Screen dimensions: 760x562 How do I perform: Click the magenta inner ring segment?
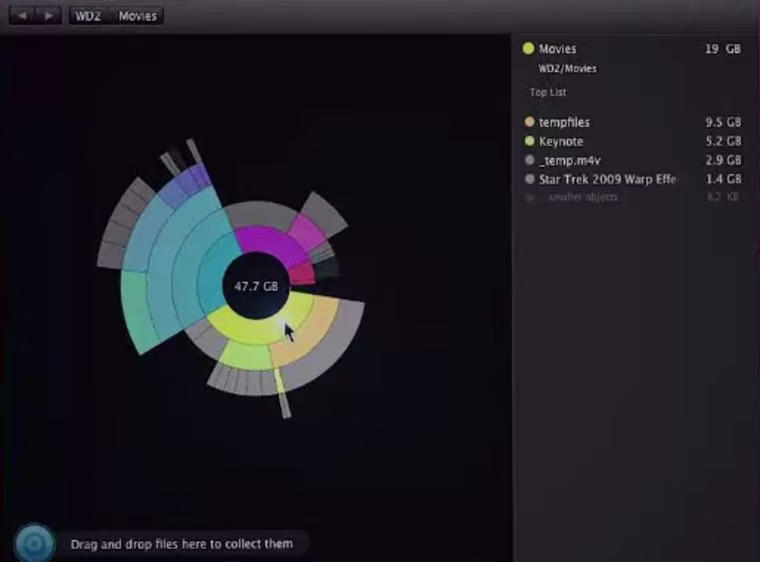click(x=271, y=242)
